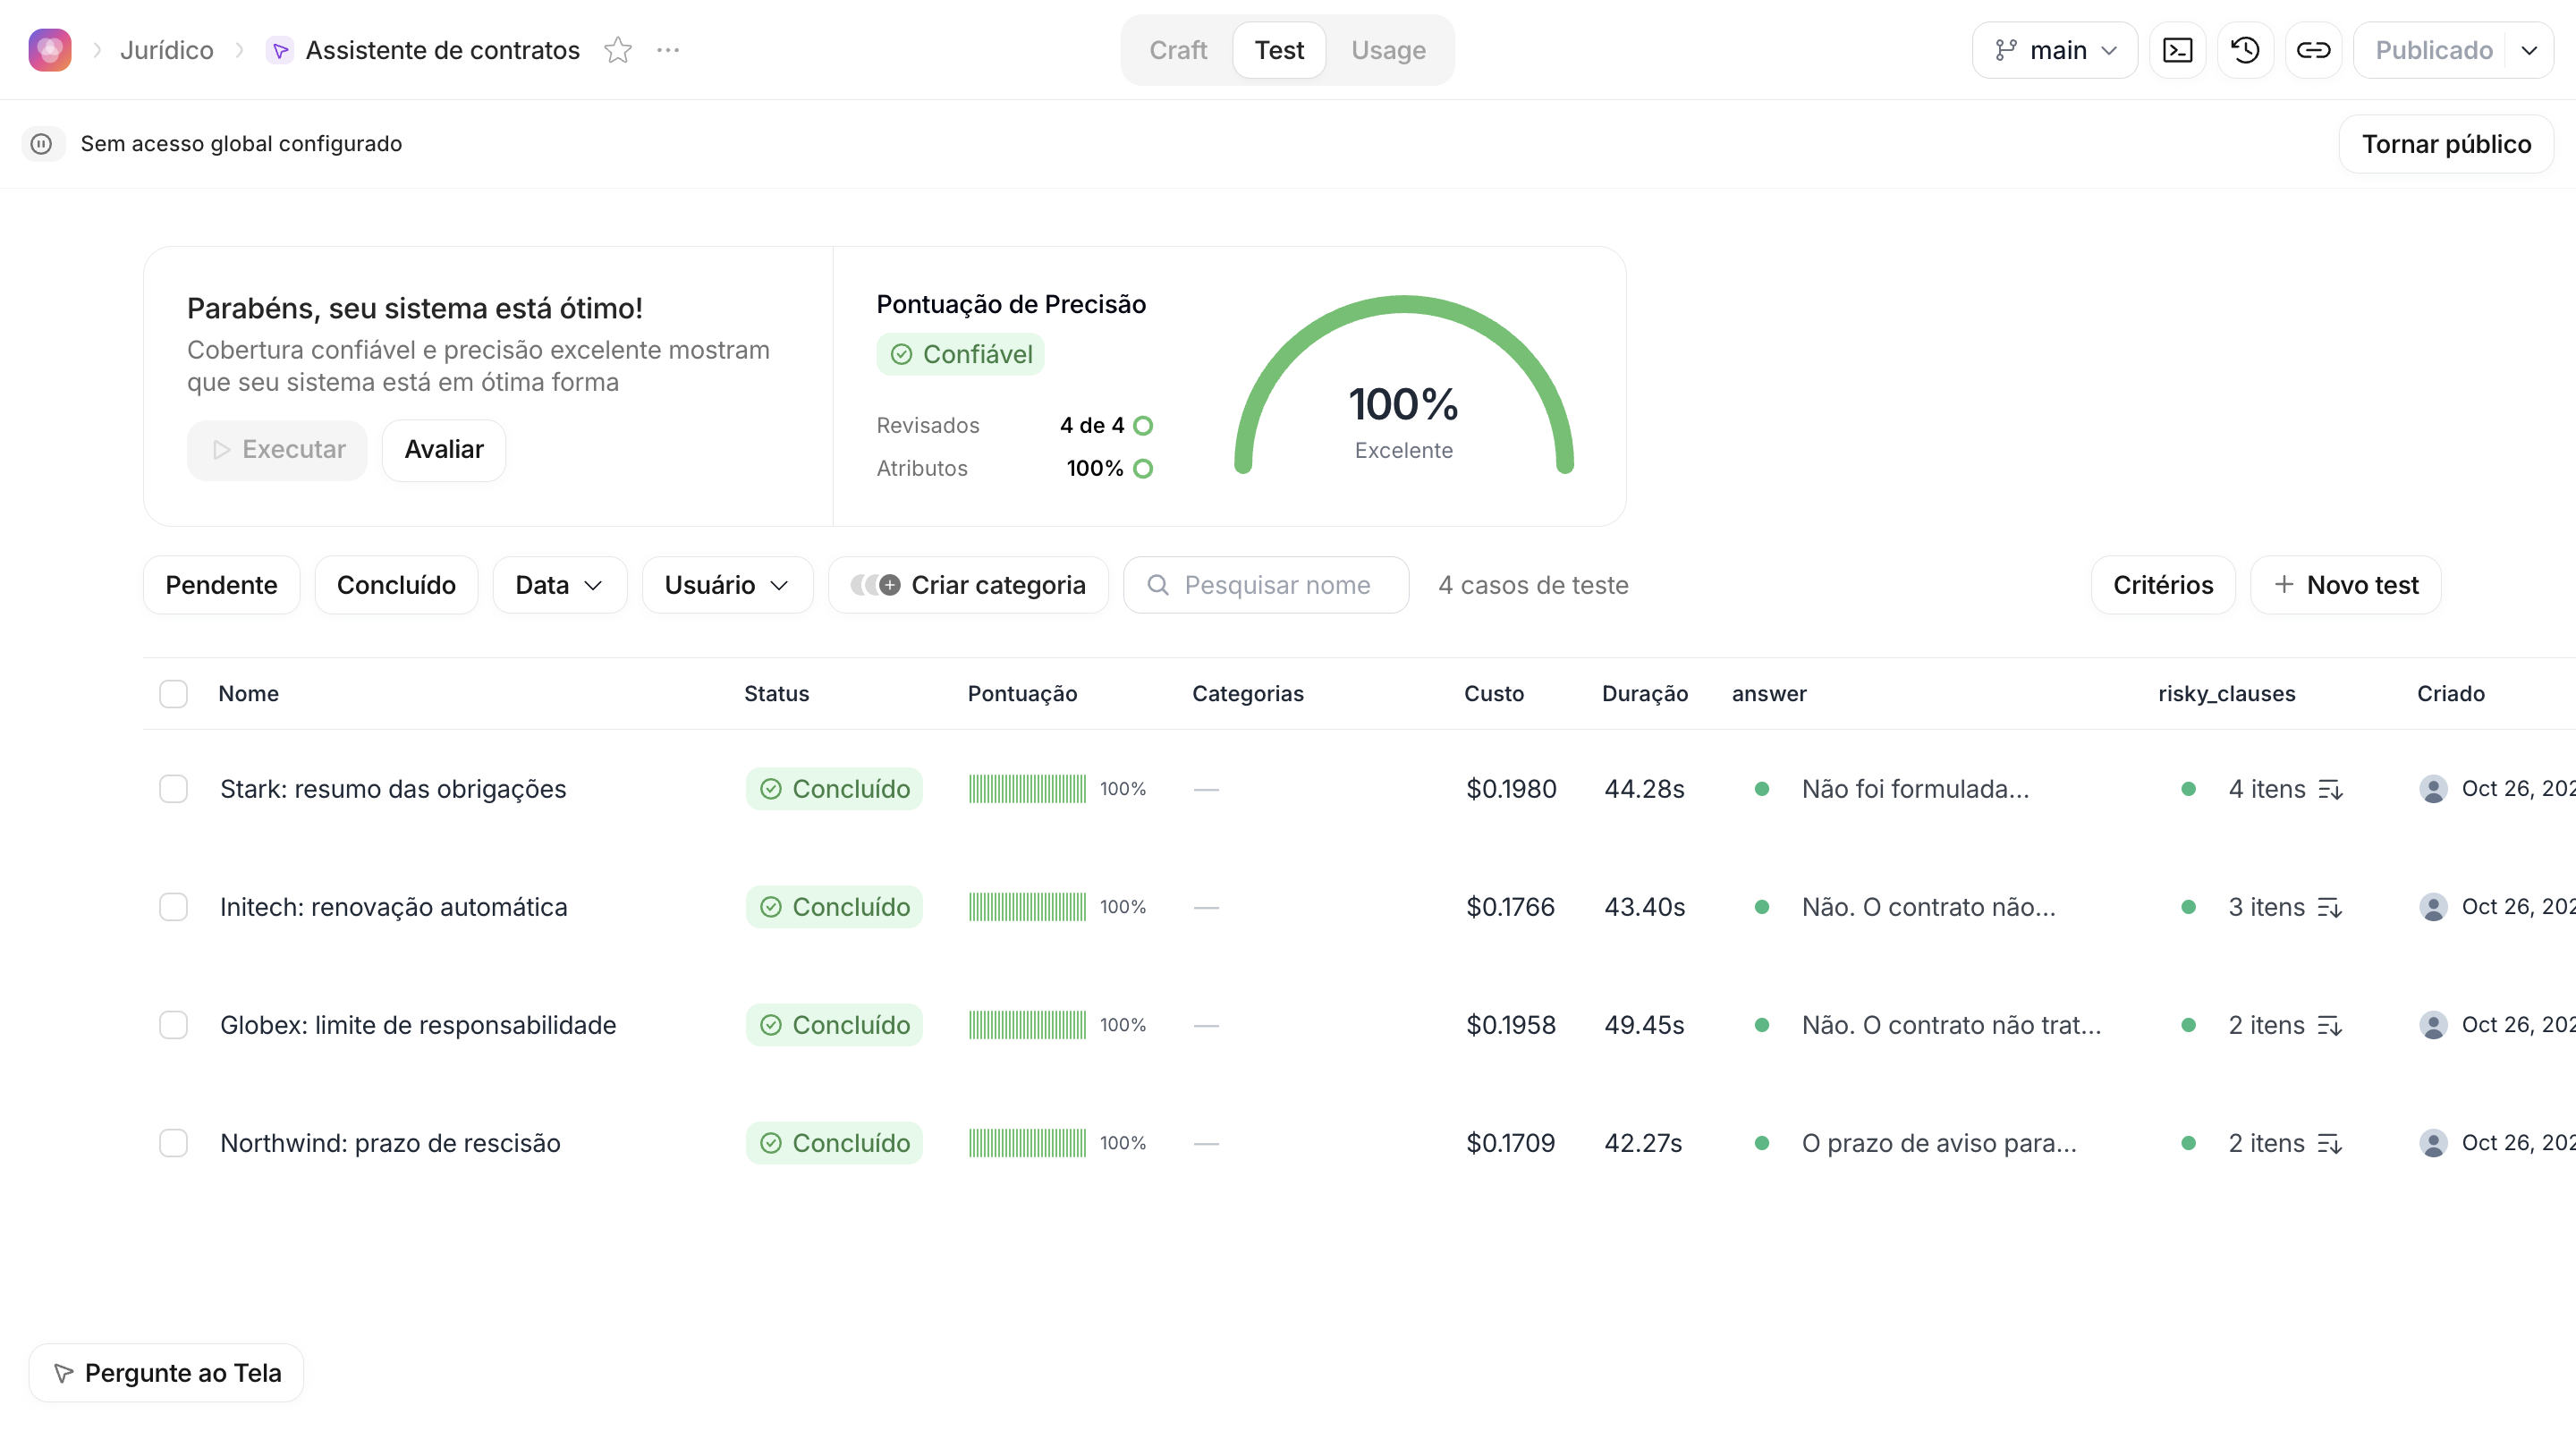Click the Assistente de contratos cursor icon
This screenshot has width=2576, height=1431.
point(280,50)
